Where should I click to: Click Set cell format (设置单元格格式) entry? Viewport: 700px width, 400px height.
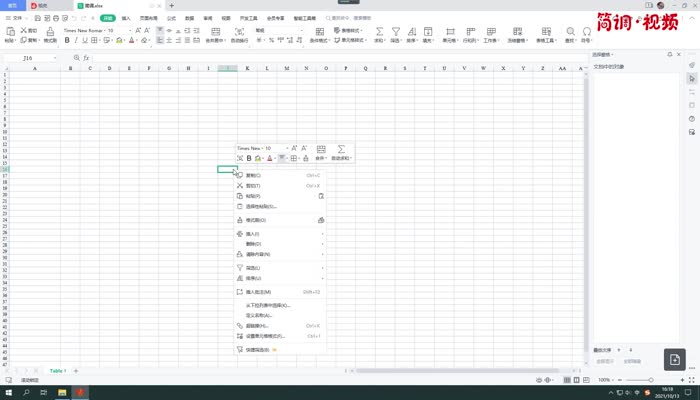[265, 336]
